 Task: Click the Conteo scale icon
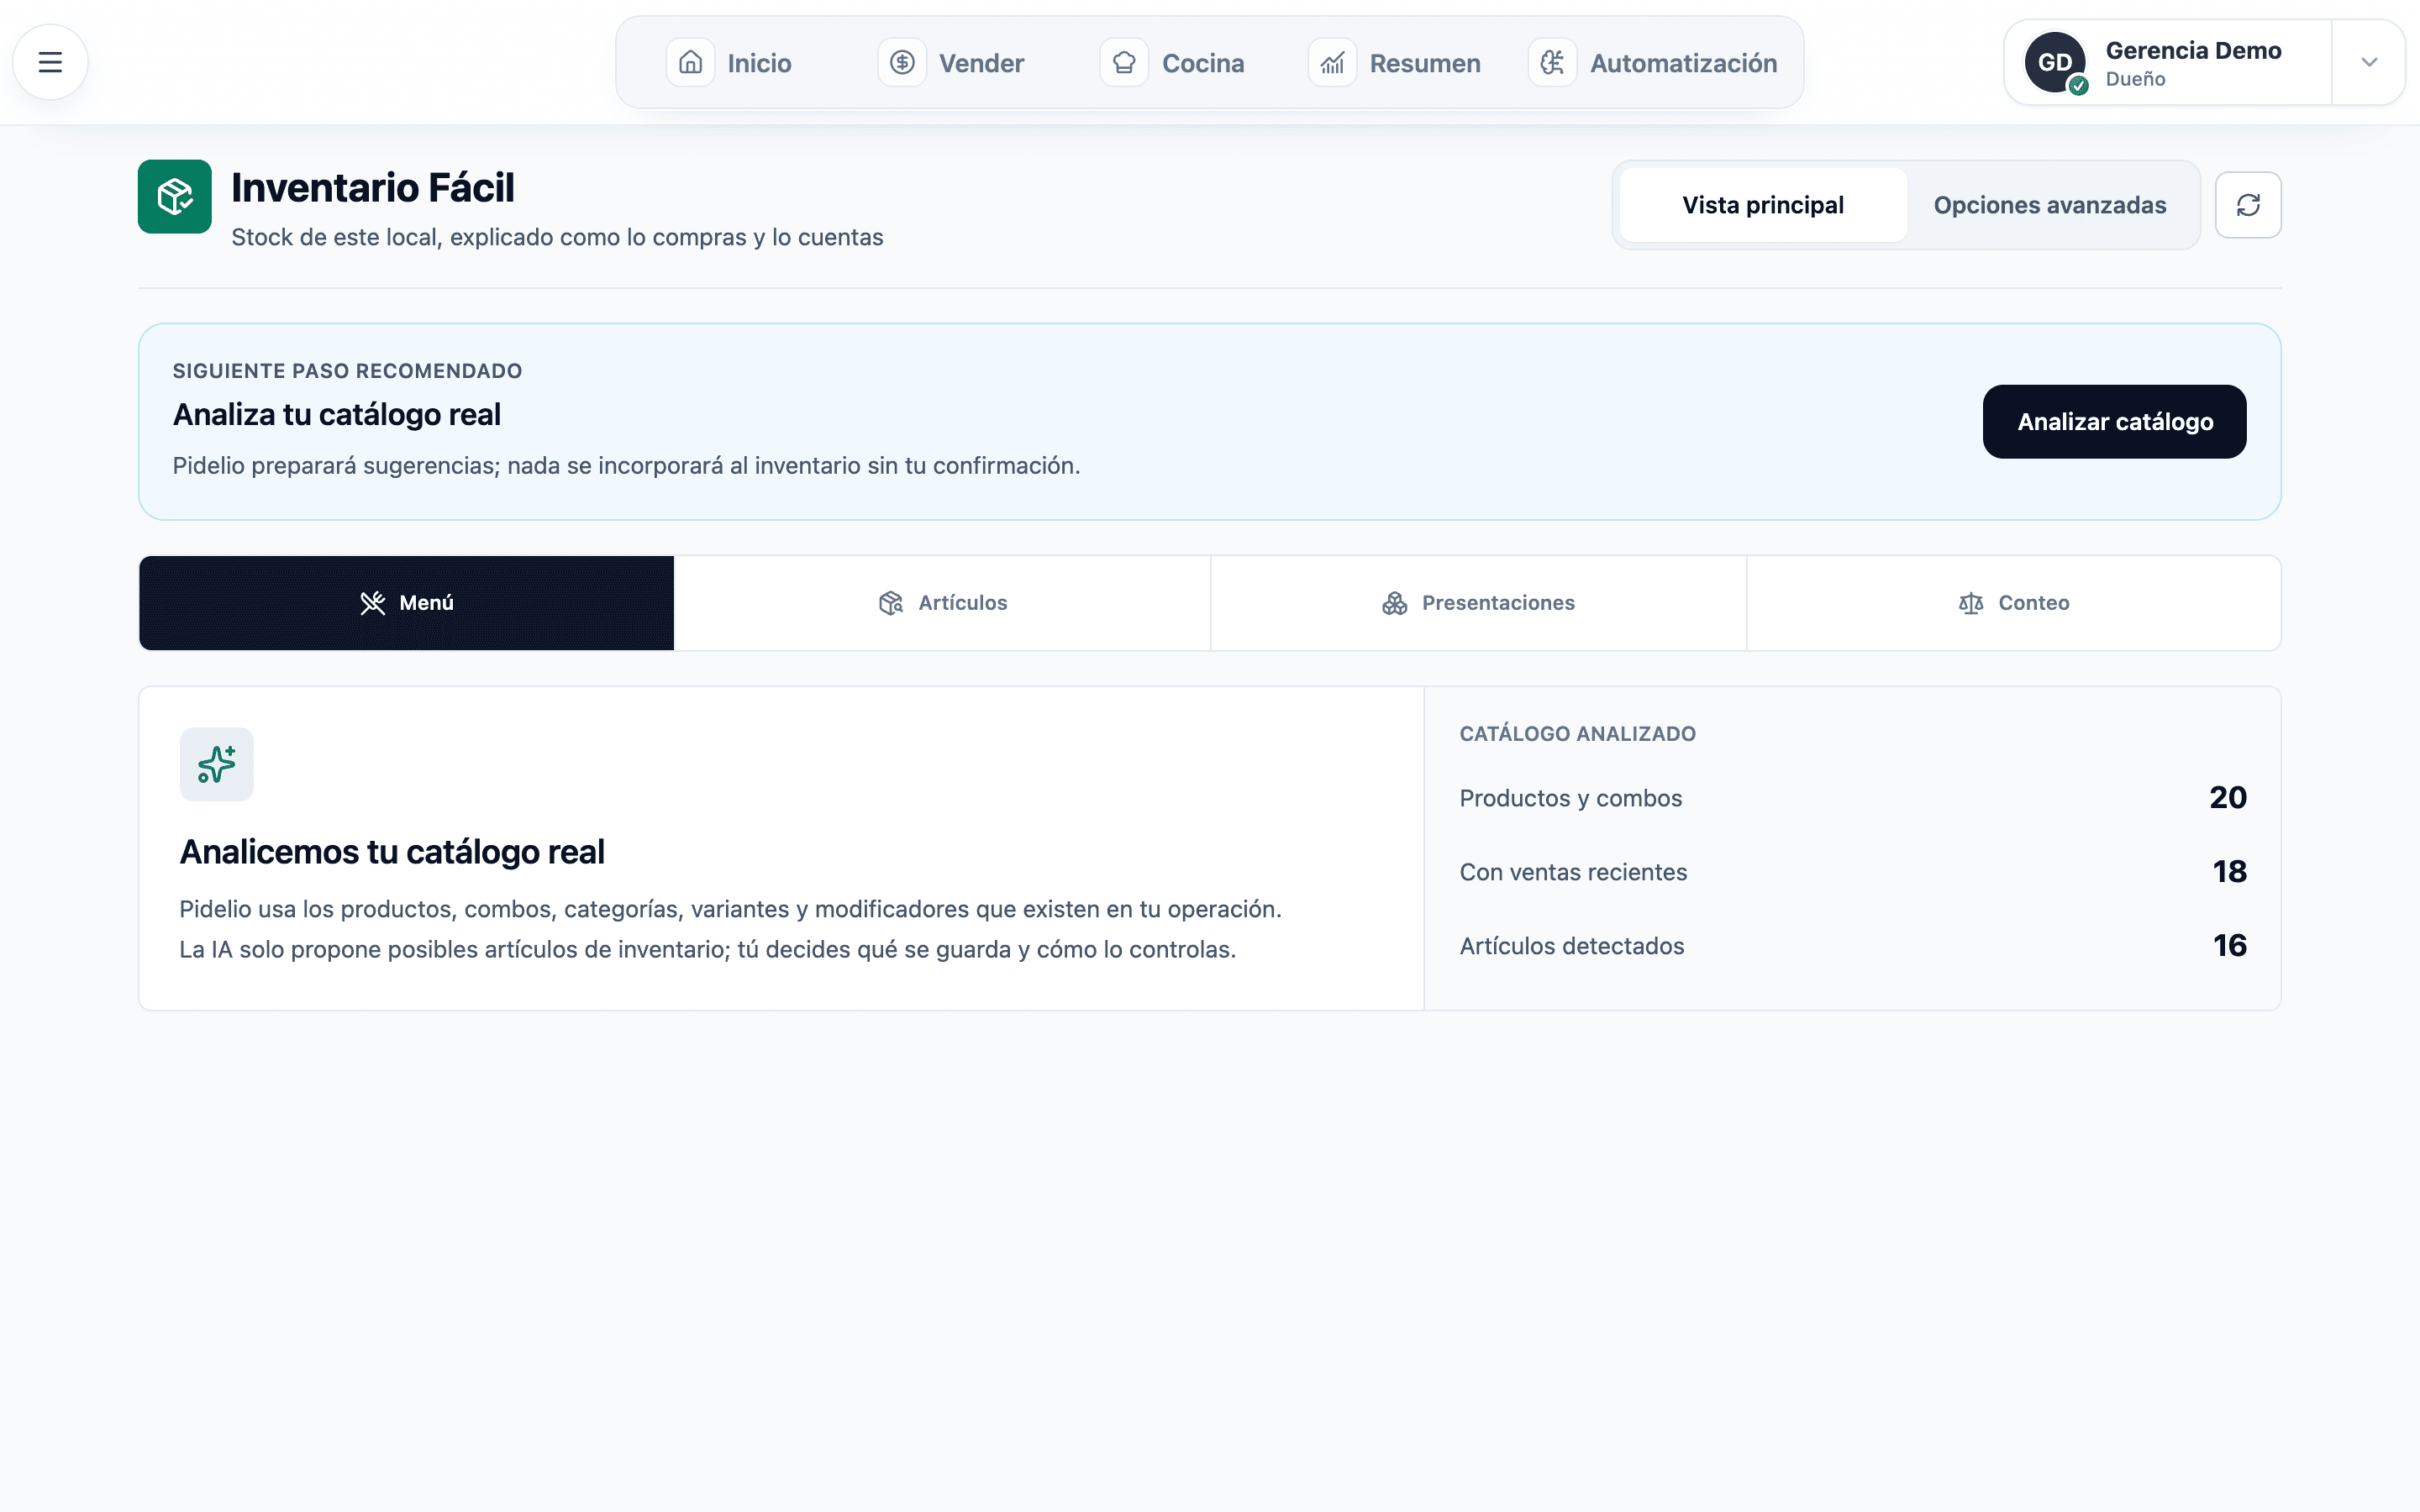click(x=1971, y=603)
